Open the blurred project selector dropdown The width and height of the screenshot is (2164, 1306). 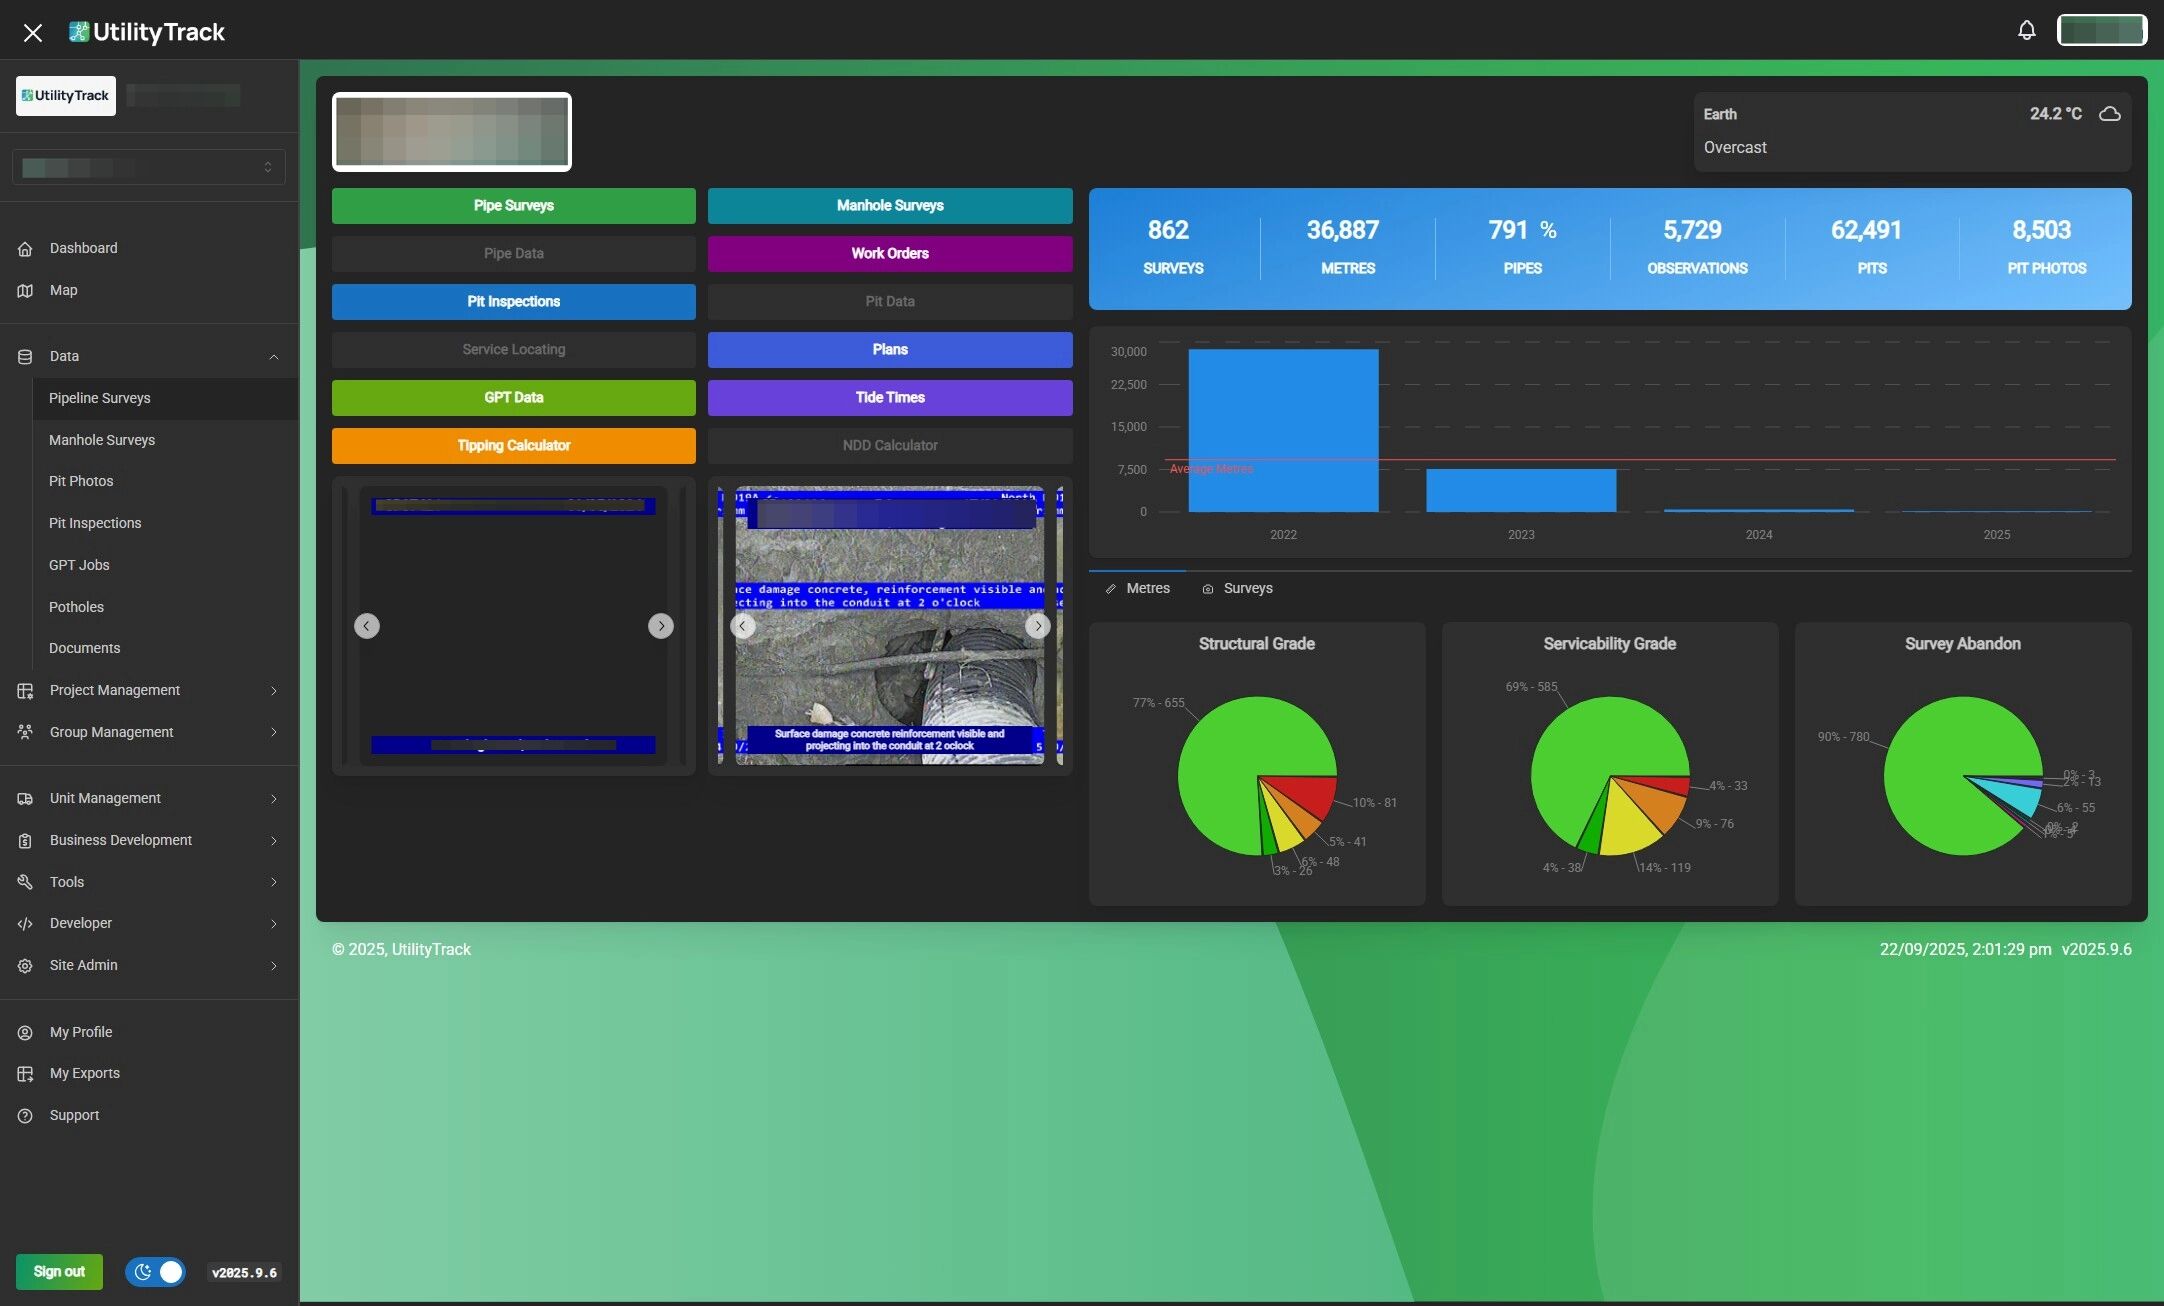(x=148, y=167)
